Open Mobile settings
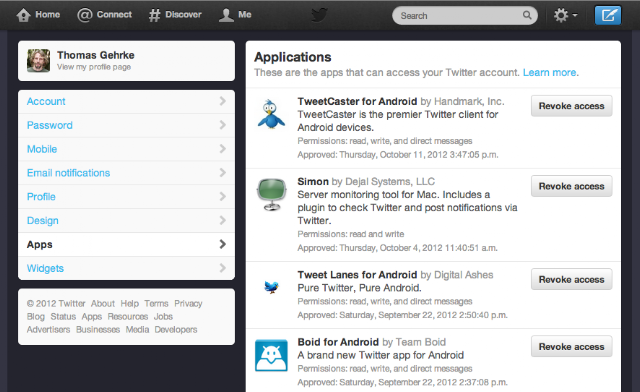The image size is (640, 392). (x=127, y=149)
